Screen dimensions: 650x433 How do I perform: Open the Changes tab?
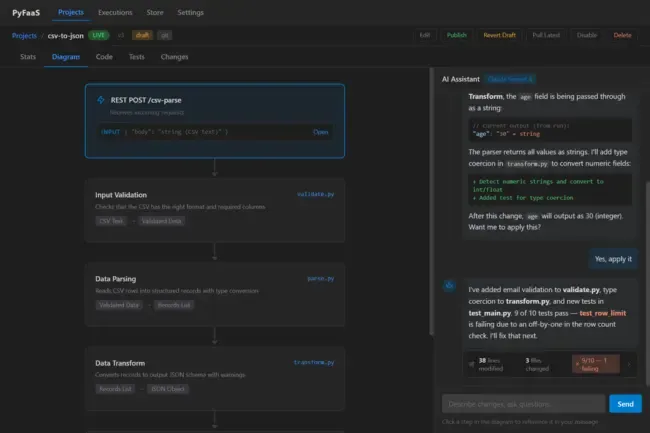174,57
